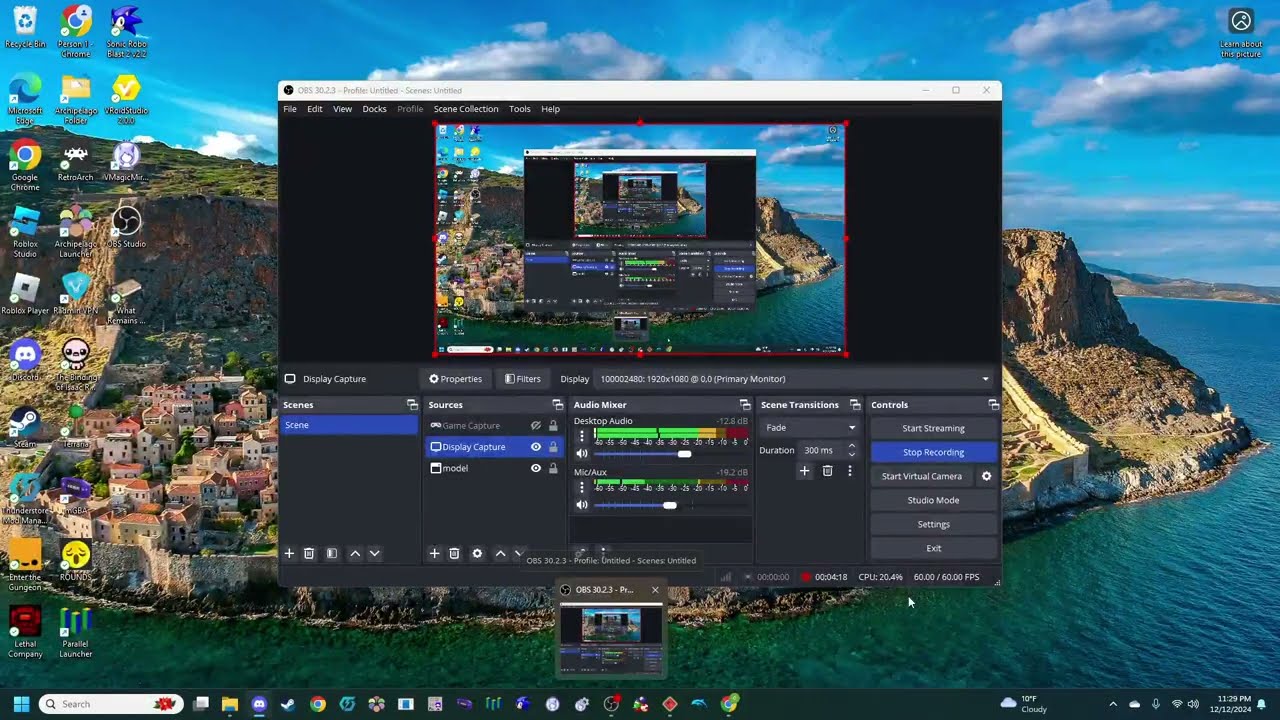Screen dimensions: 1280x720
Task: Open Lethal Company desktop icon
Action: click(x=25, y=631)
